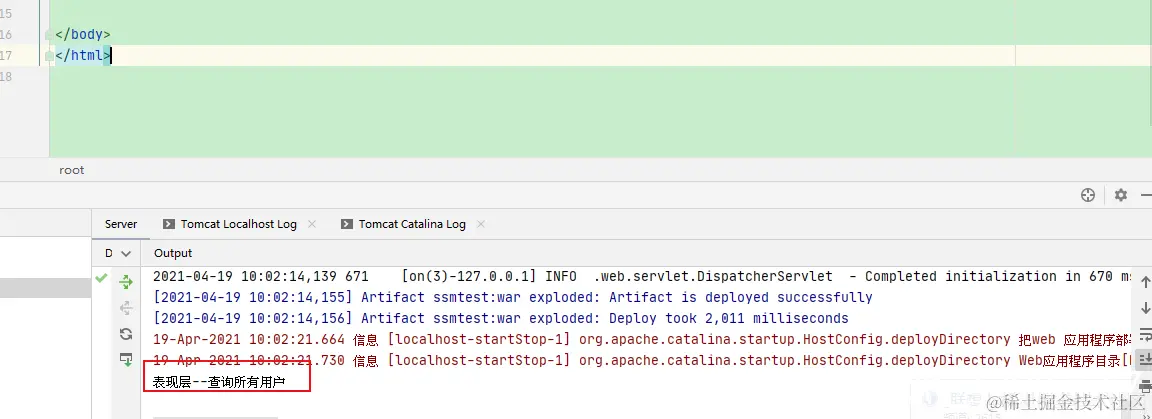Click the crosshair Scroll from Source icon
The width and height of the screenshot is (1152, 419).
click(1088, 195)
